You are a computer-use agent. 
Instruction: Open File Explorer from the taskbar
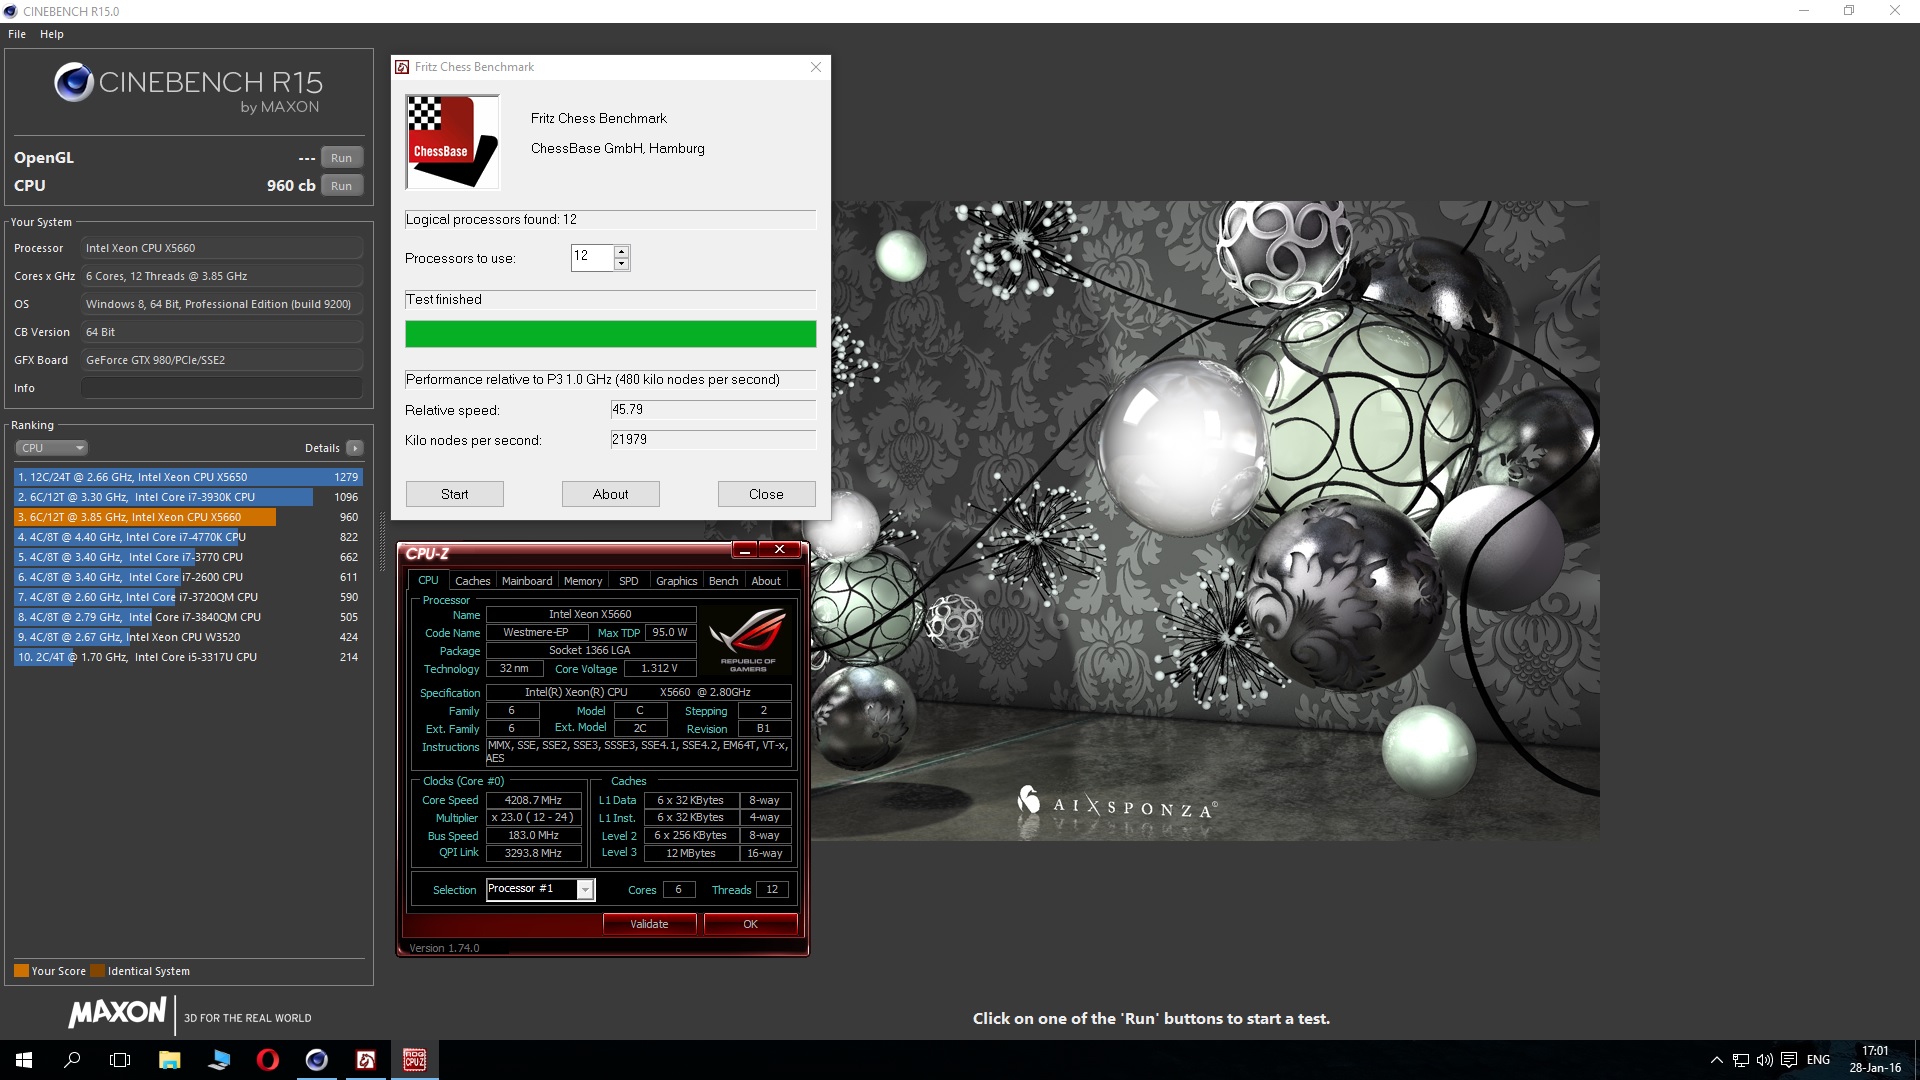coord(169,1060)
